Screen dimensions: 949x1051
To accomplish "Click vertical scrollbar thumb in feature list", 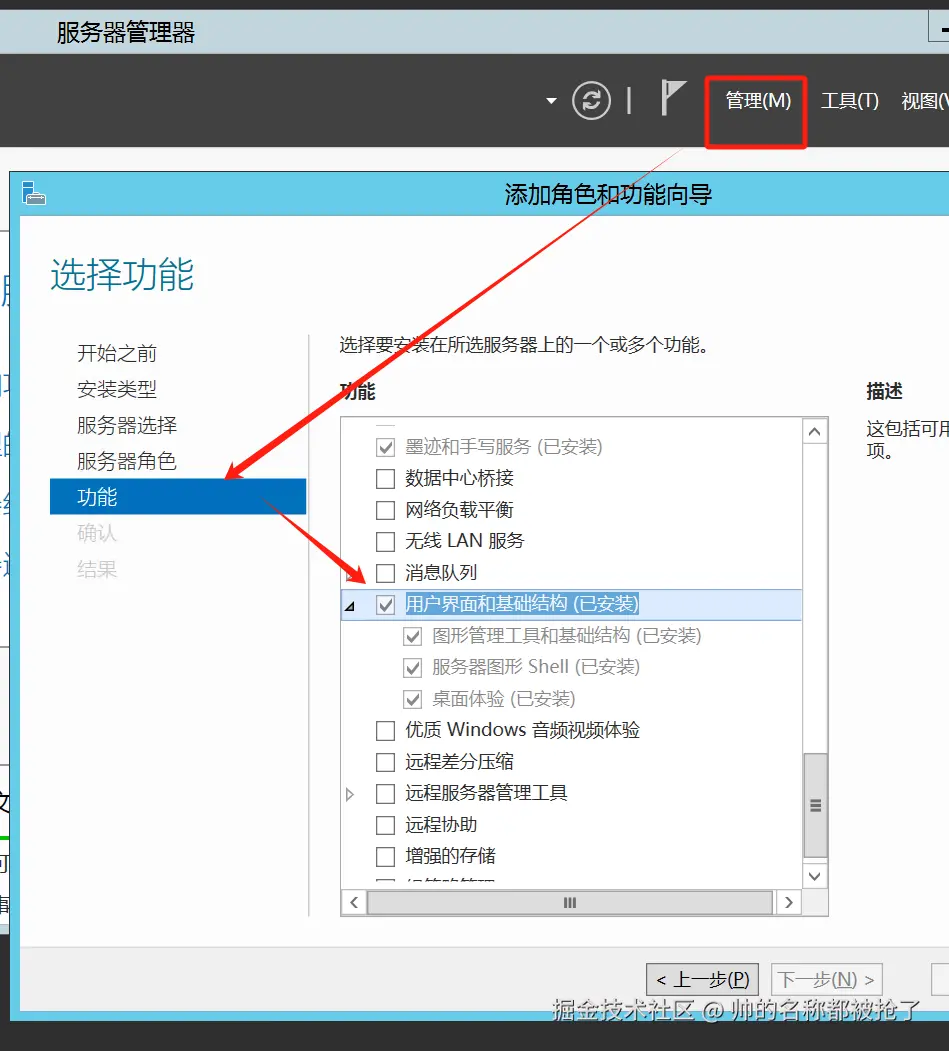I will coord(816,806).
